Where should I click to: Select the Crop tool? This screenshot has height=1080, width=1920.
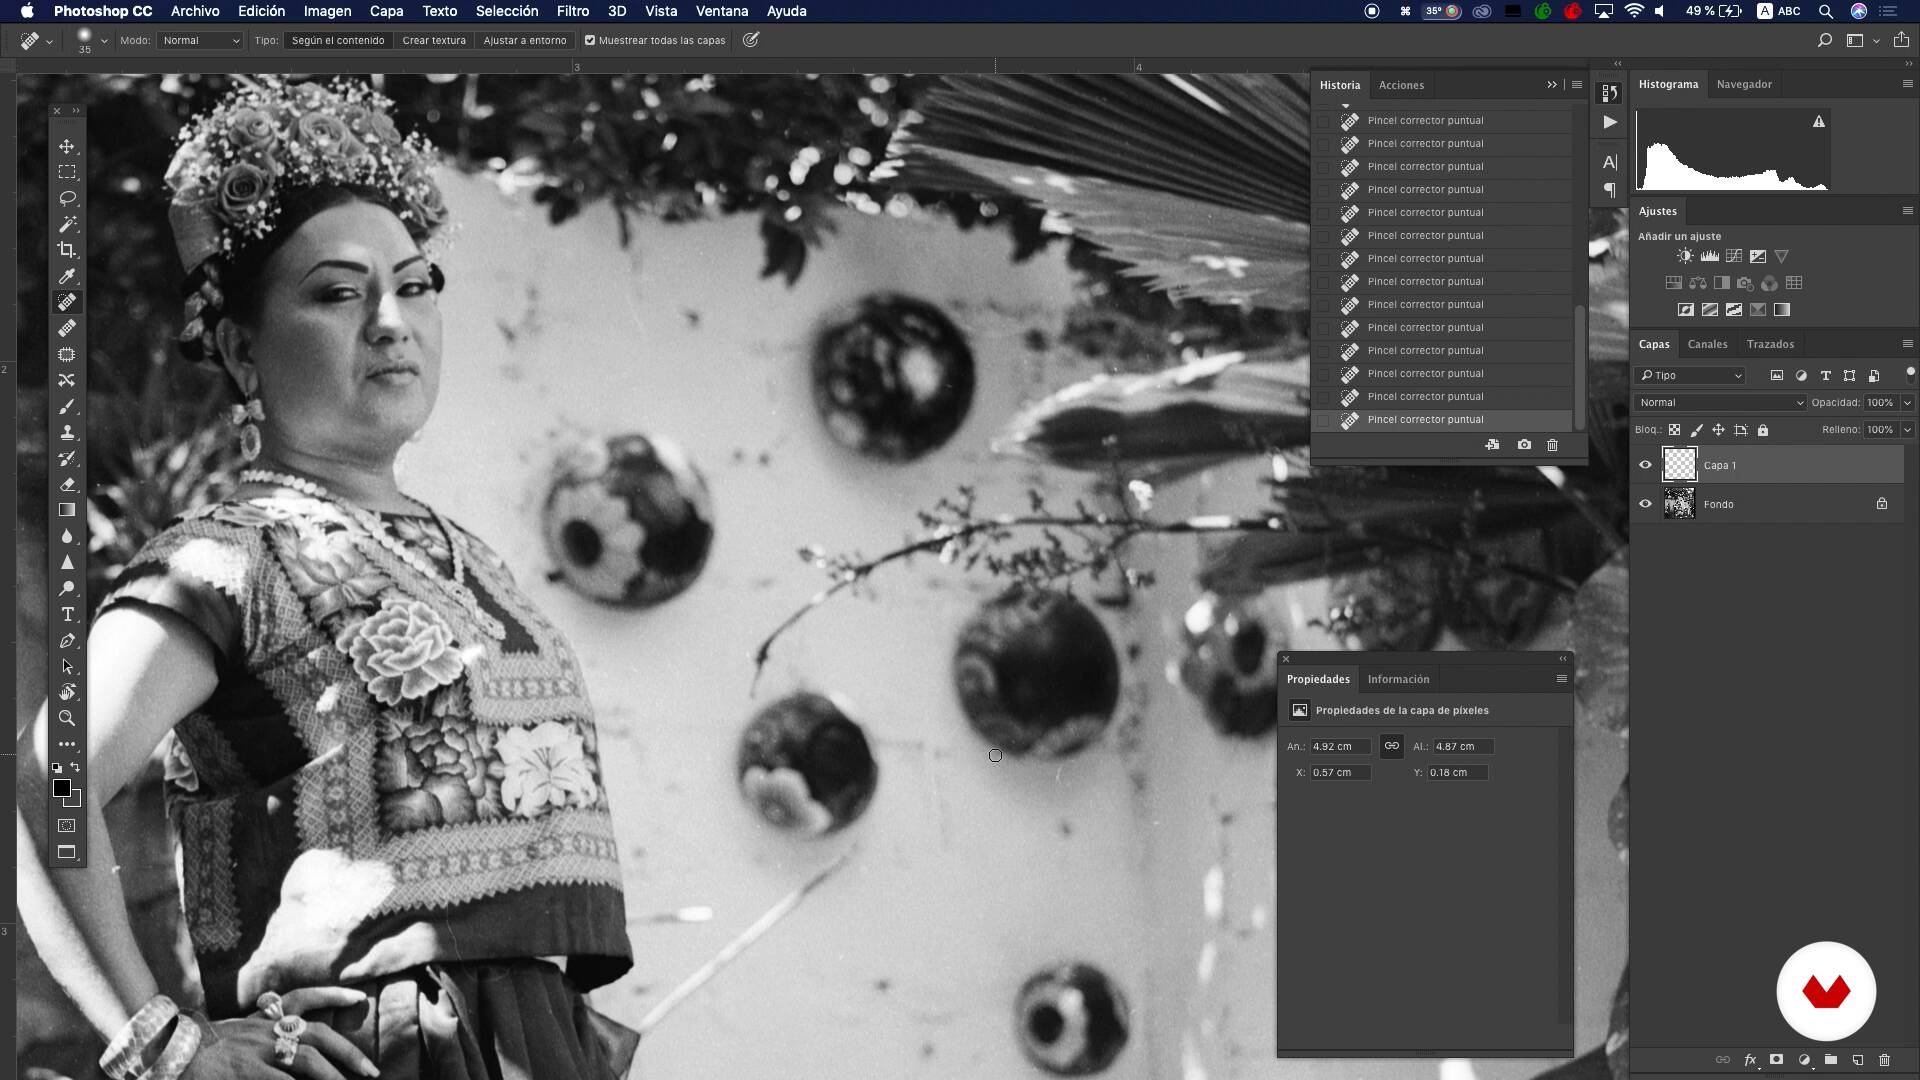tap(67, 250)
